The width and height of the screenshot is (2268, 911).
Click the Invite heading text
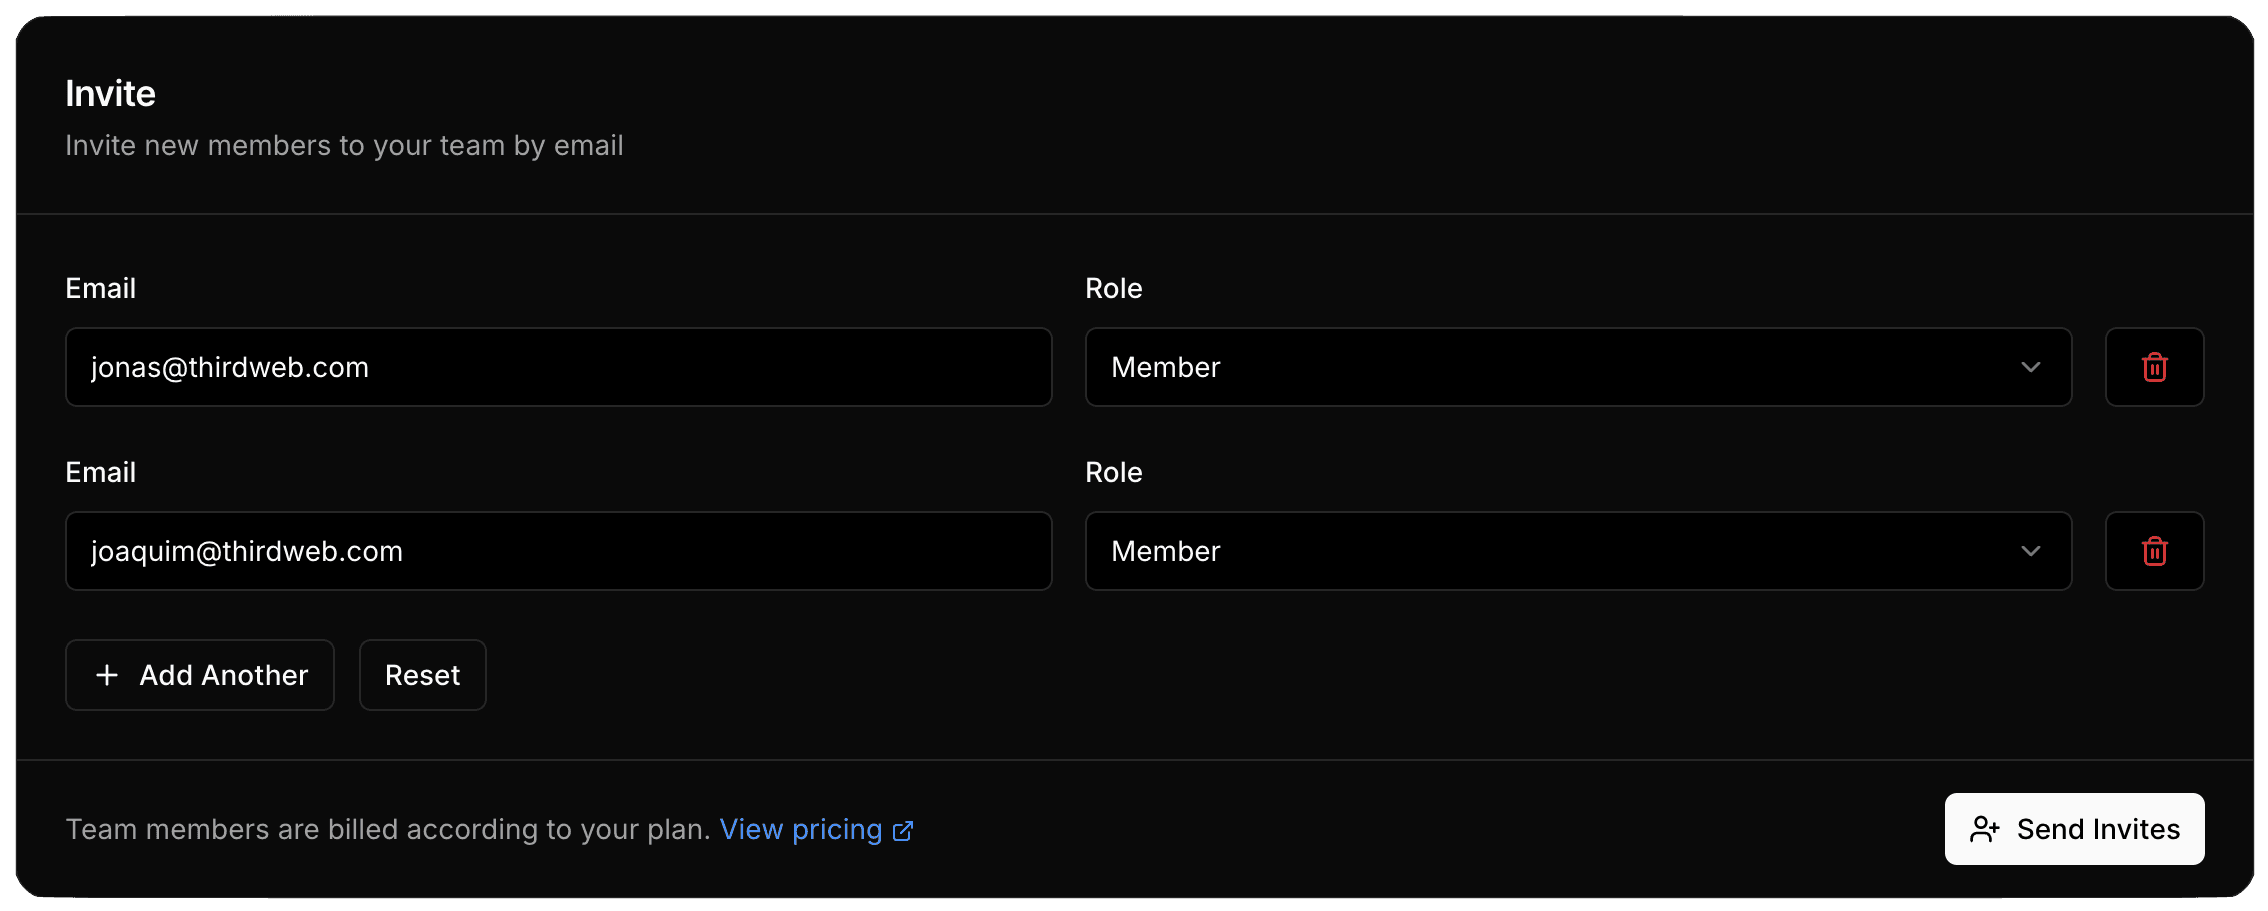tap(110, 94)
